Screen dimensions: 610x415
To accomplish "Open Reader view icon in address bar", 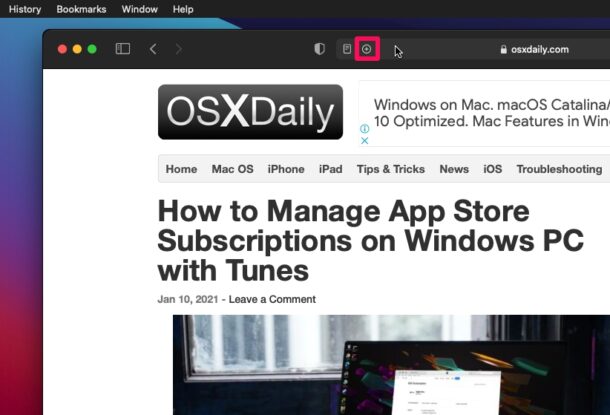I will pos(347,49).
